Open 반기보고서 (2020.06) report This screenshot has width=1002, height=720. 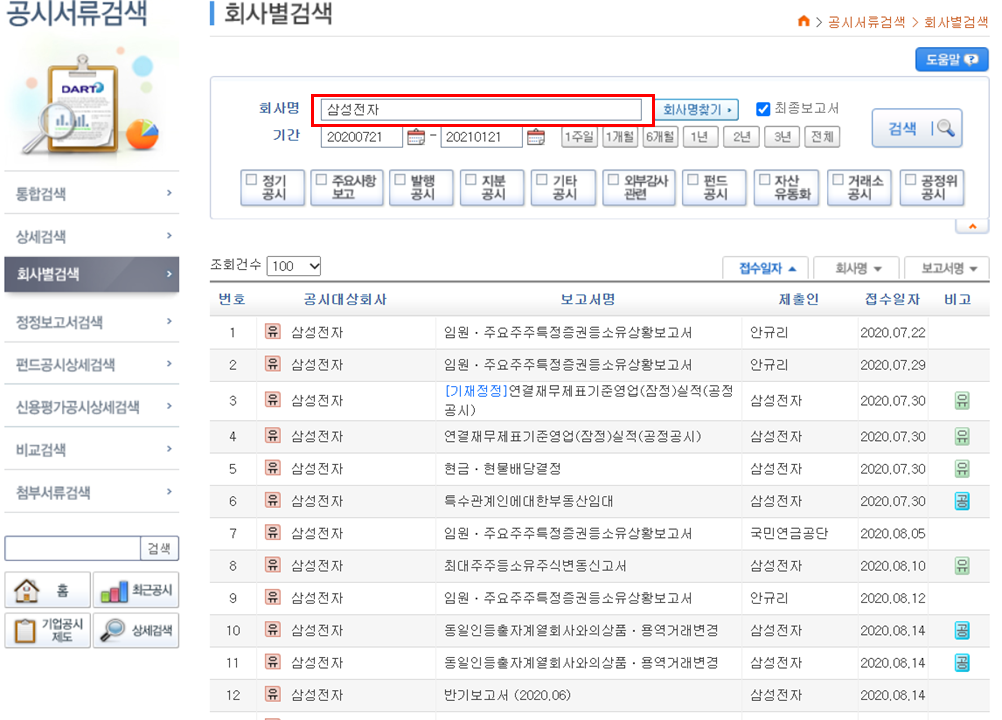coord(507,695)
